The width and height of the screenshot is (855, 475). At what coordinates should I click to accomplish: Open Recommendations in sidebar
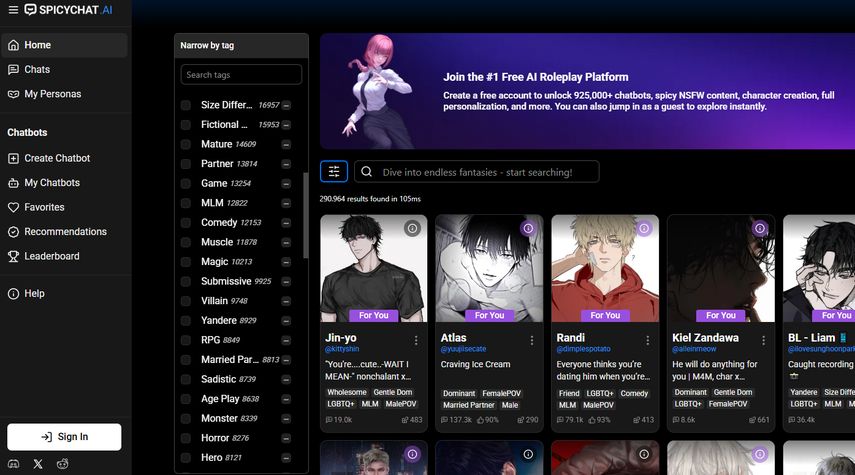(x=64, y=232)
